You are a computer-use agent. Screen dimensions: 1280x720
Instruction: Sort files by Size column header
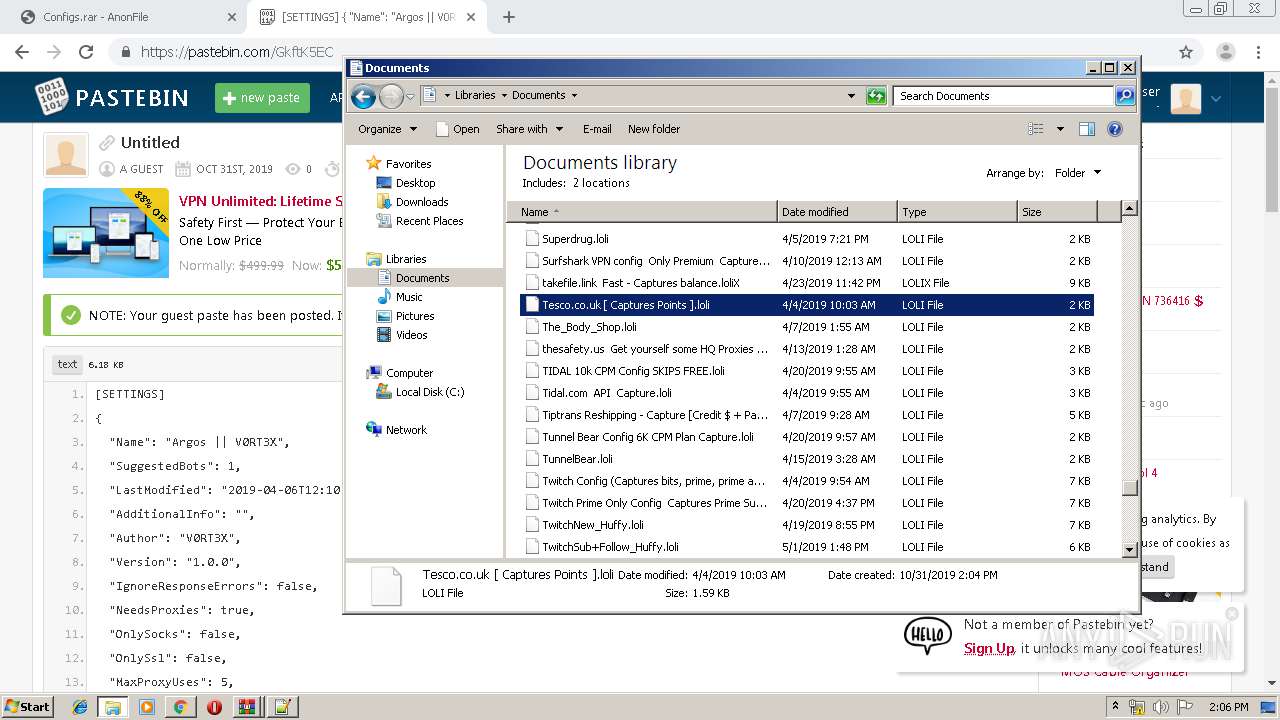1057,212
